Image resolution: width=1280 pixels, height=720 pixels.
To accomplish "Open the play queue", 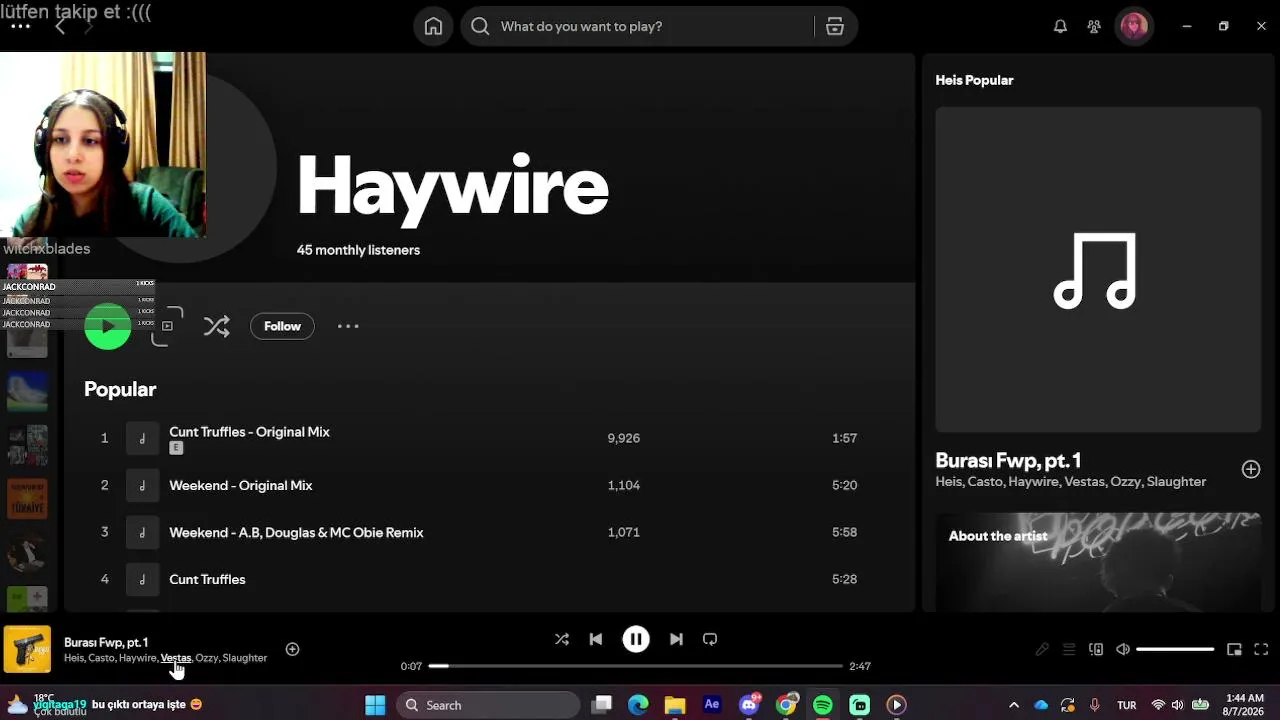I will pyautogui.click(x=1069, y=649).
